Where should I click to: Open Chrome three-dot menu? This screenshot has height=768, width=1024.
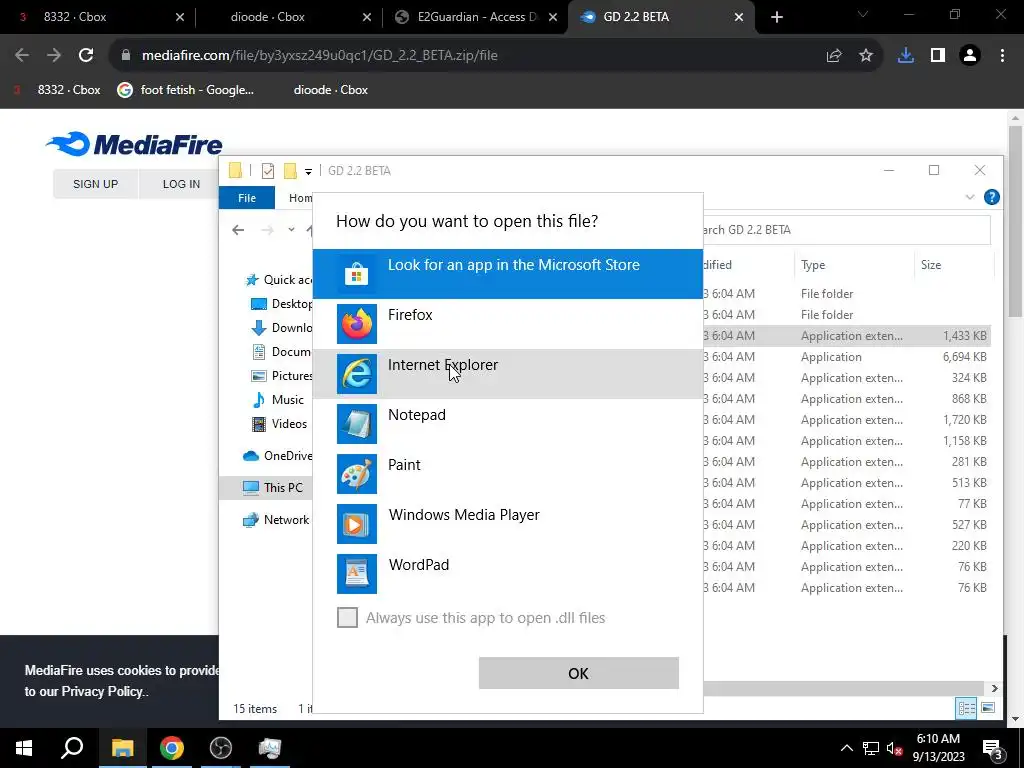[1002, 56]
